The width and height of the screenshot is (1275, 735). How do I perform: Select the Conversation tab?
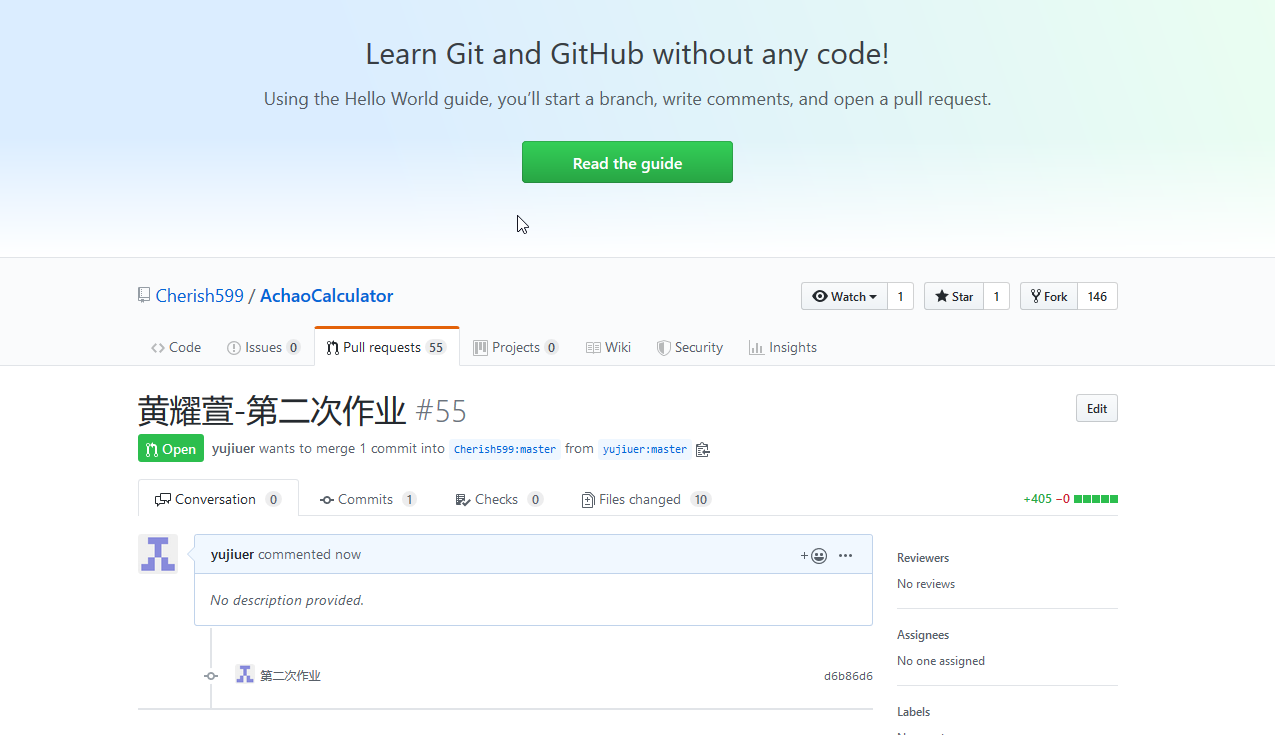[x=218, y=499]
